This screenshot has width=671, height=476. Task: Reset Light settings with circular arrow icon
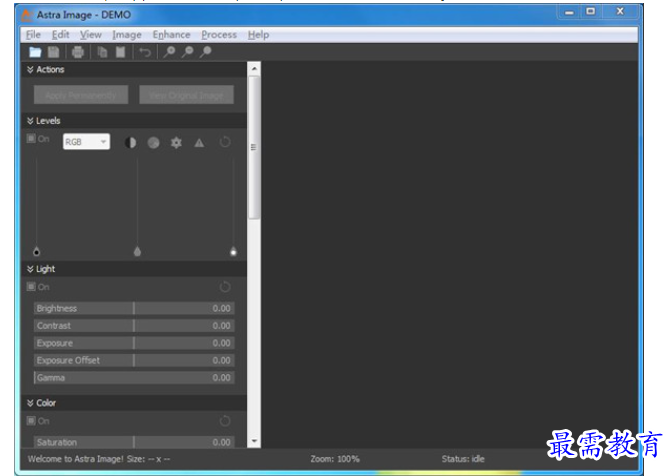point(225,287)
